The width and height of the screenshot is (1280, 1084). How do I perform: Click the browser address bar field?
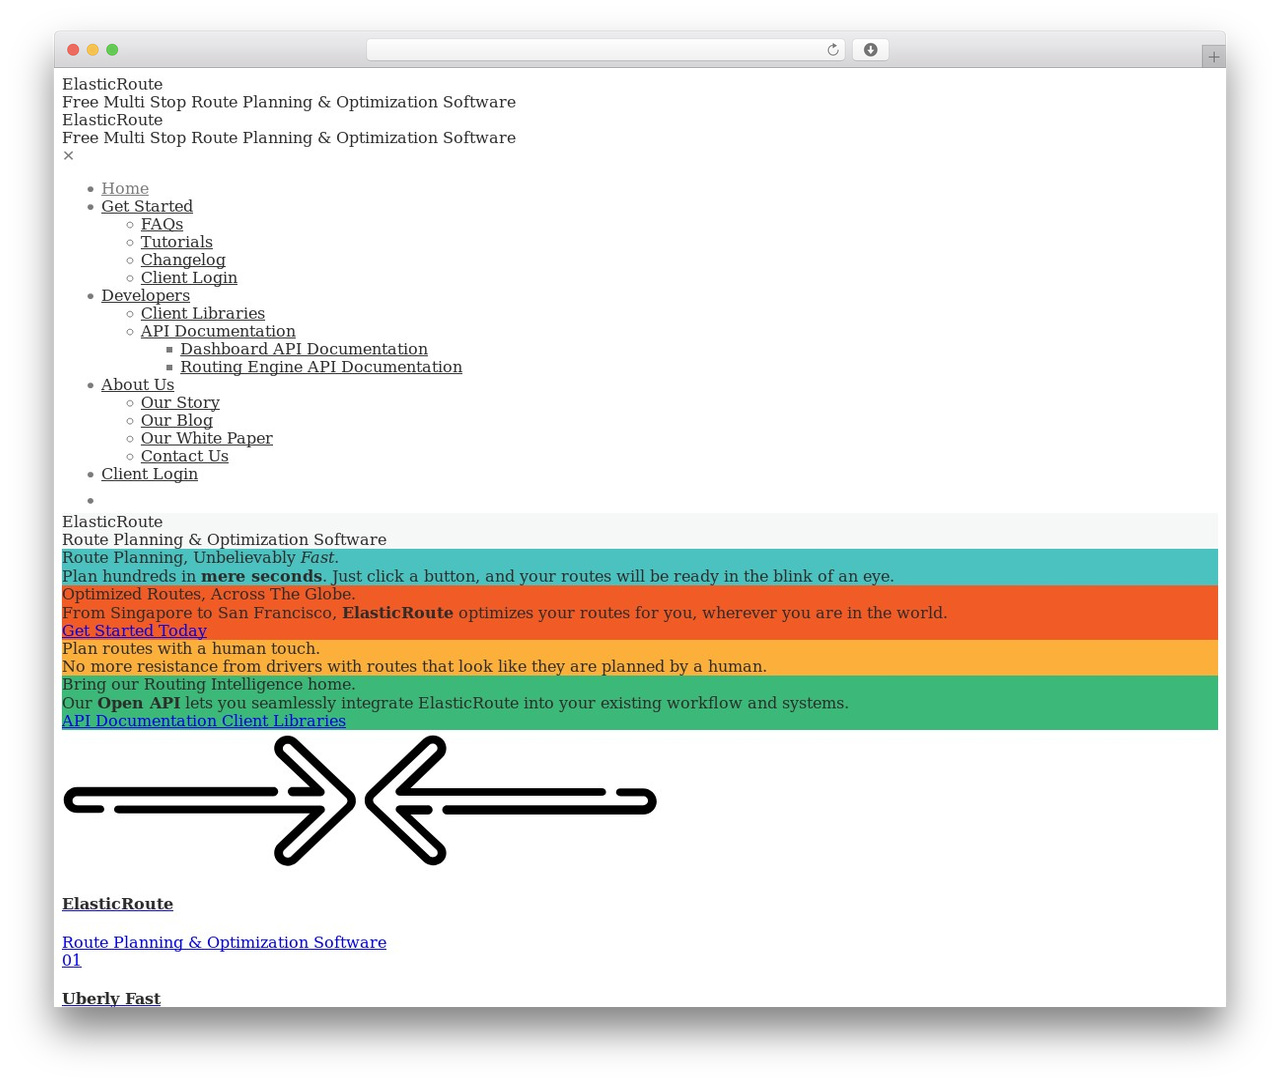coord(605,50)
